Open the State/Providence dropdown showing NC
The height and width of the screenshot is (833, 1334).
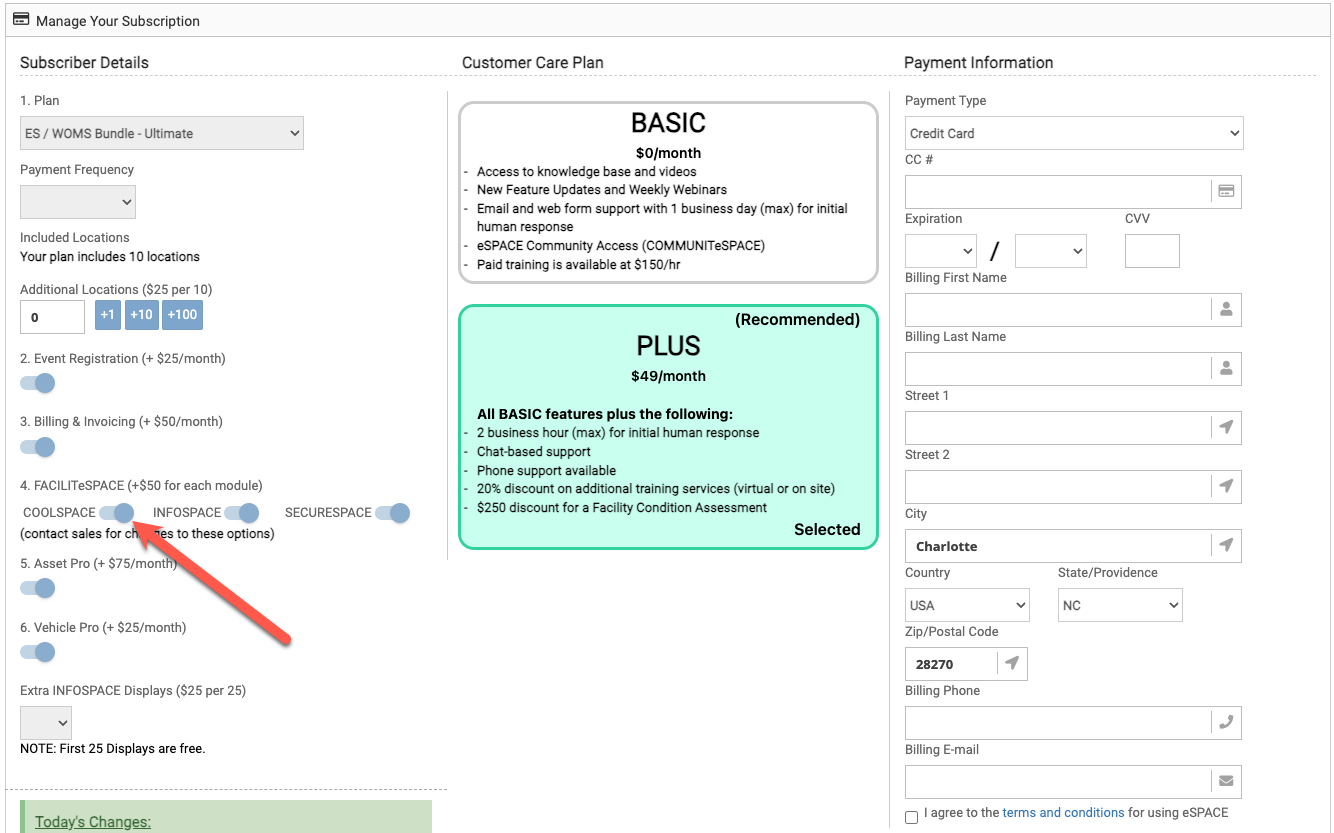pos(1120,605)
